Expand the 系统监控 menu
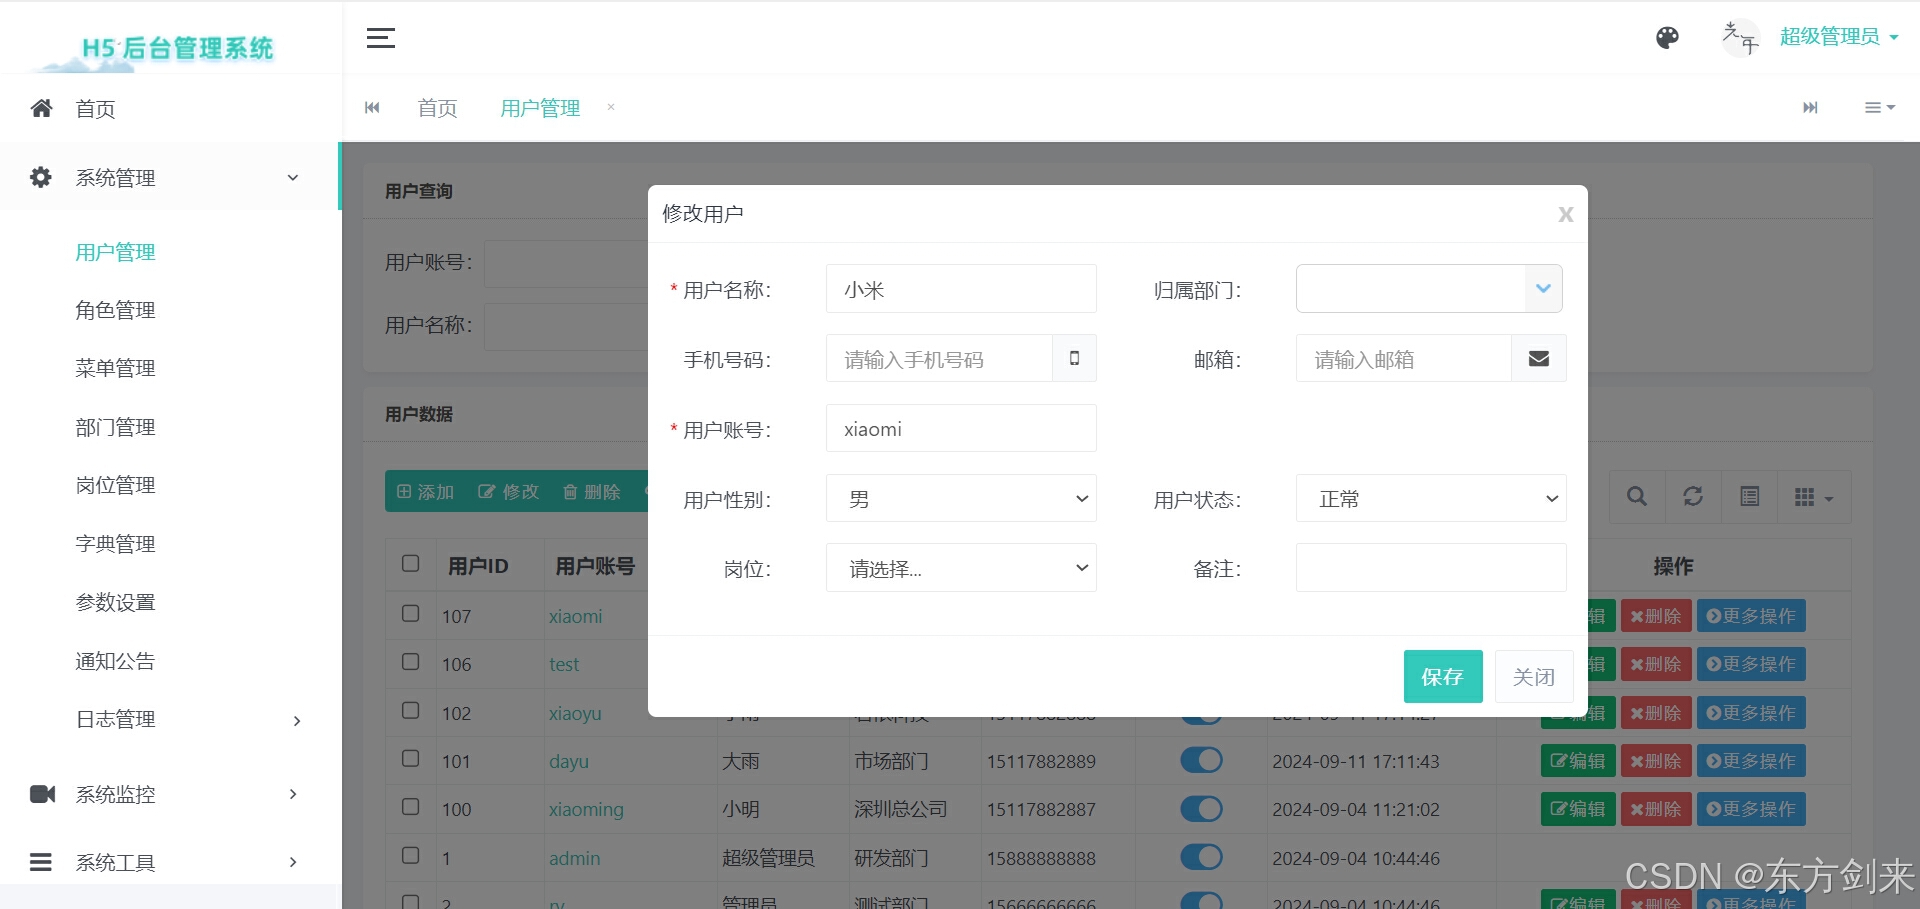Image resolution: width=1920 pixels, height=909 pixels. point(293,794)
